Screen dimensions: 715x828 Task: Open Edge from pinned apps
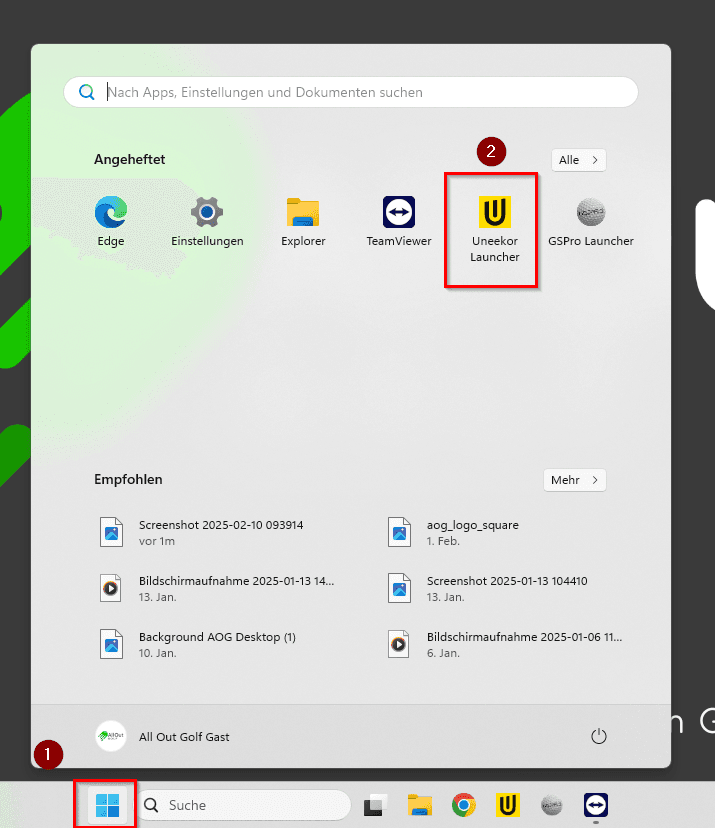(x=111, y=222)
